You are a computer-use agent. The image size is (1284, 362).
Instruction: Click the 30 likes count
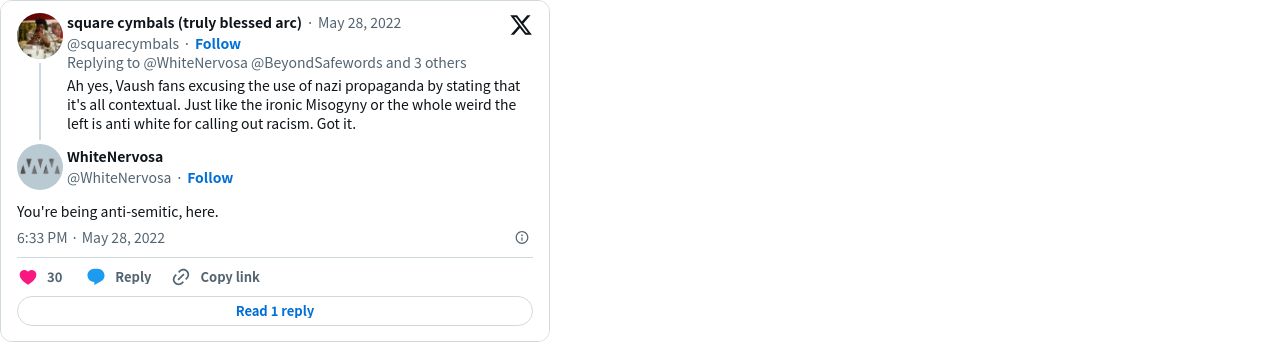[55, 277]
